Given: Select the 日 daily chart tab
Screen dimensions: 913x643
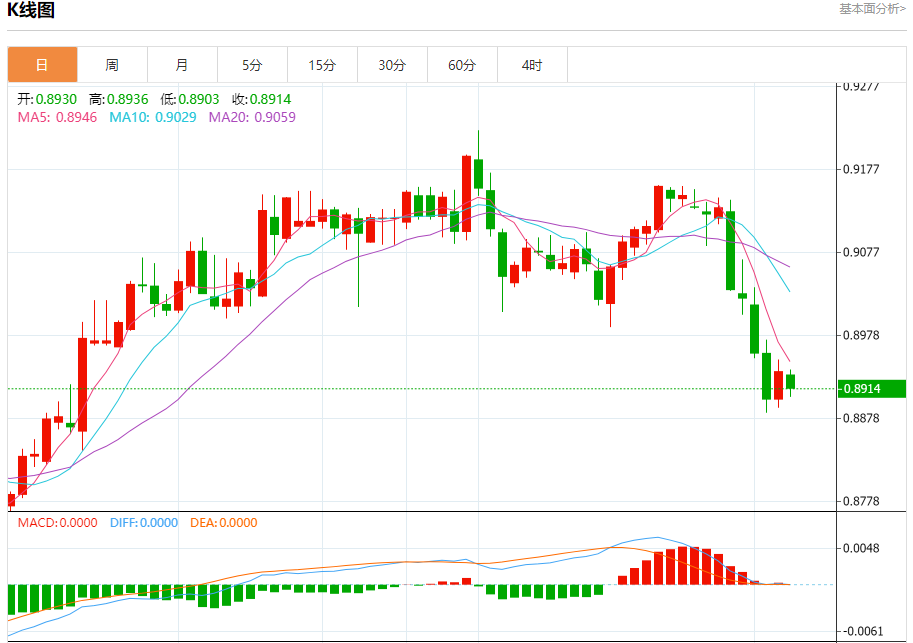Looking at the screenshot, I should coord(43,65).
